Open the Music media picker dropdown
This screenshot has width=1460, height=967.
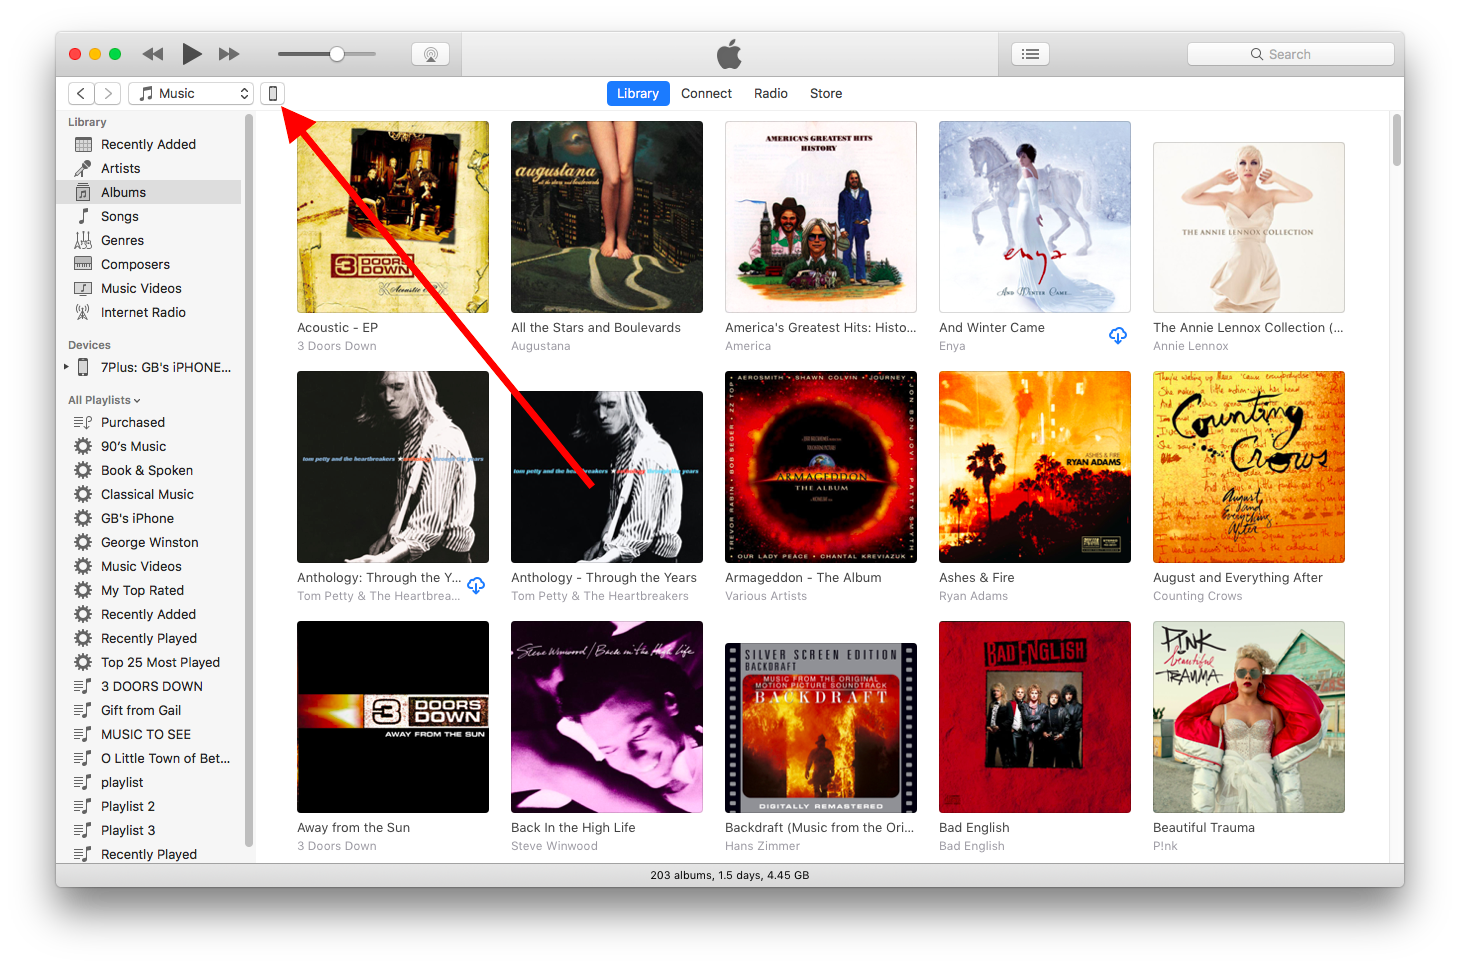click(191, 93)
